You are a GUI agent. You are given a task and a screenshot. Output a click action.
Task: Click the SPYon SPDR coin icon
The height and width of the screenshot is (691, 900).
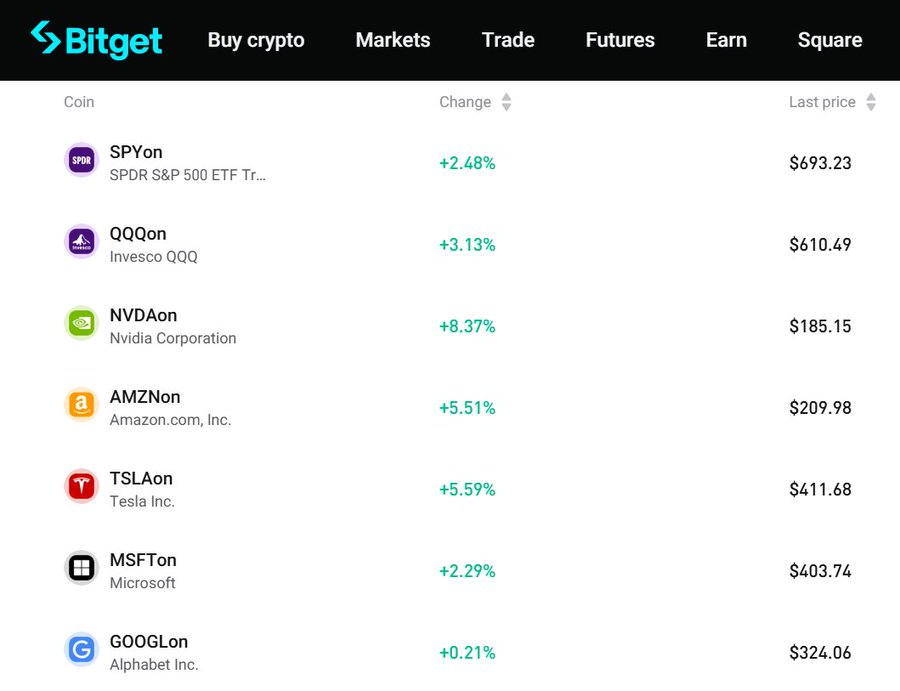[x=81, y=160]
